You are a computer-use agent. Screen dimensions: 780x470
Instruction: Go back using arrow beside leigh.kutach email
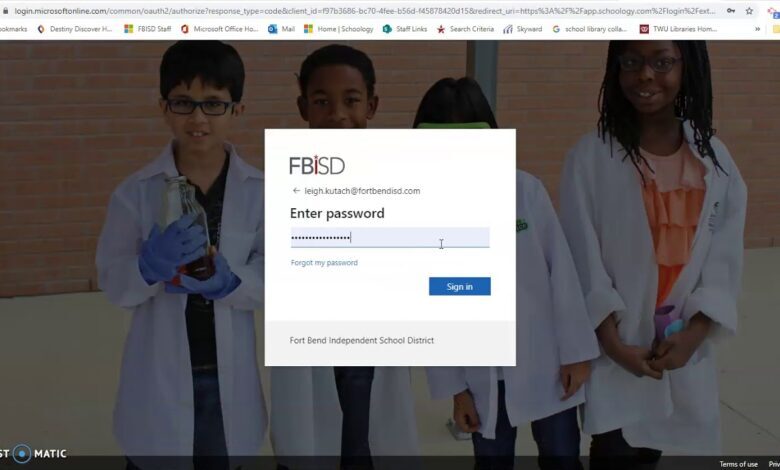[x=296, y=190]
